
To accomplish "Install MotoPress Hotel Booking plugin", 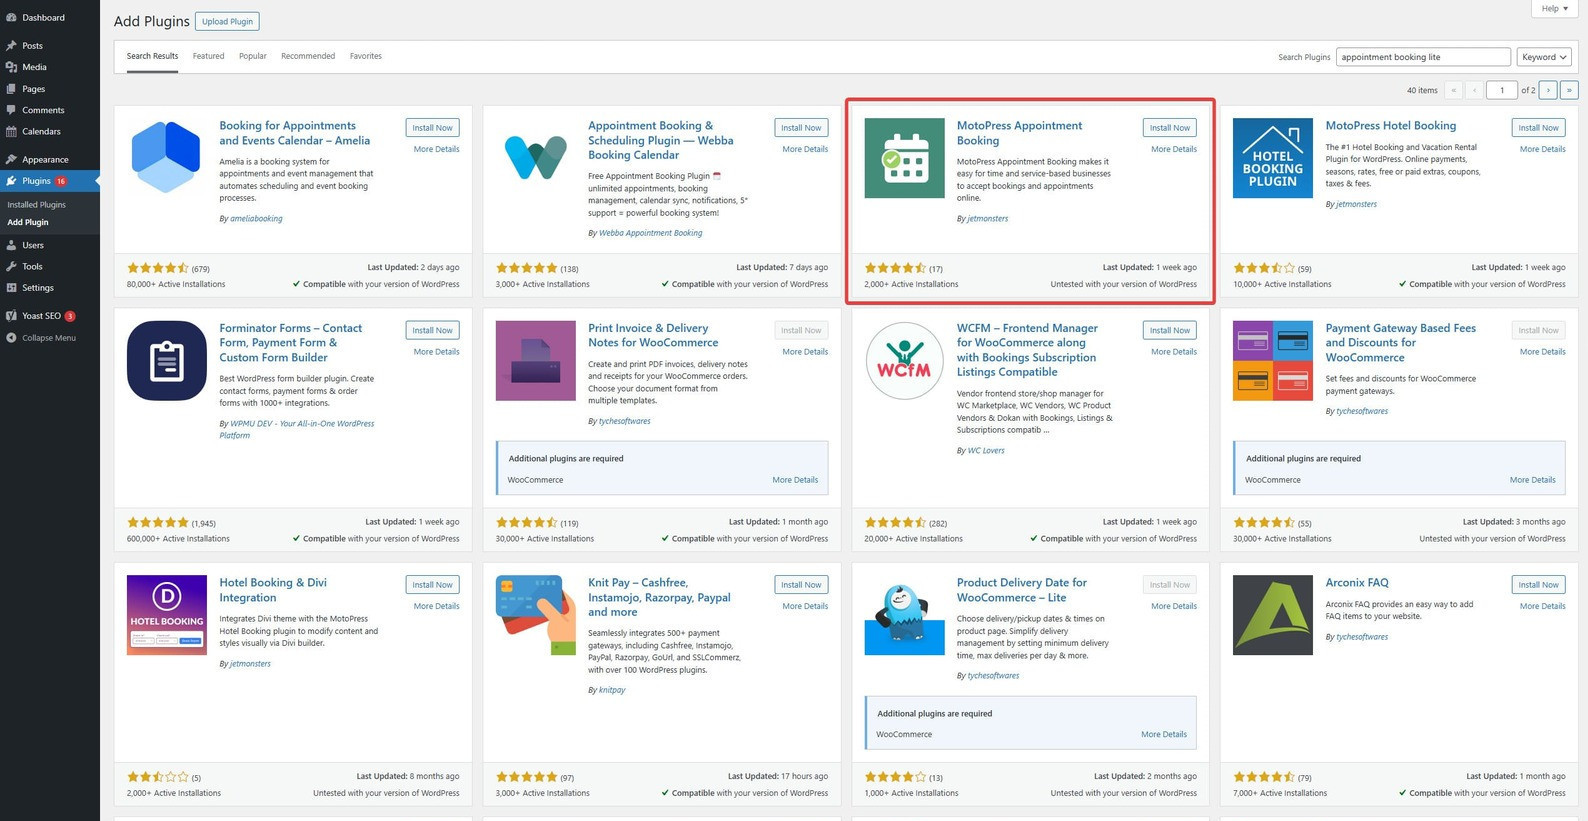I will [1538, 128].
